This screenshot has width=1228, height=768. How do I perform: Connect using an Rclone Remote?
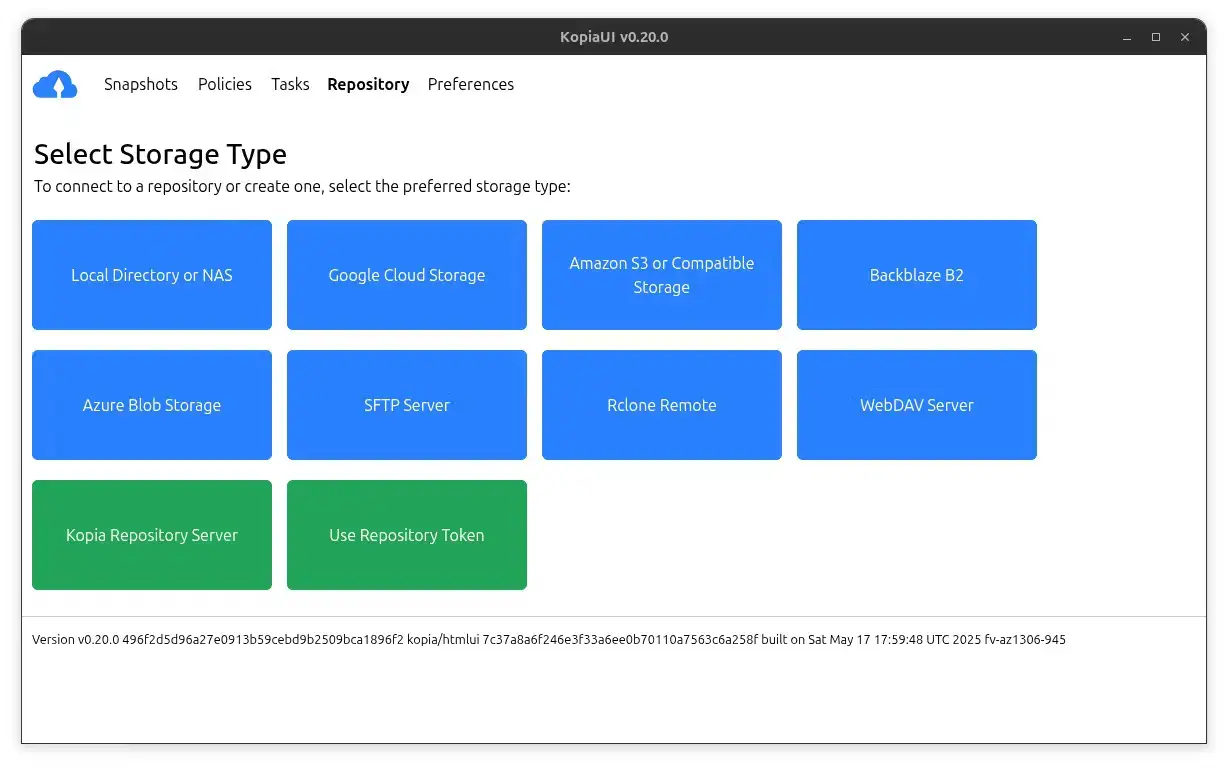(x=661, y=405)
